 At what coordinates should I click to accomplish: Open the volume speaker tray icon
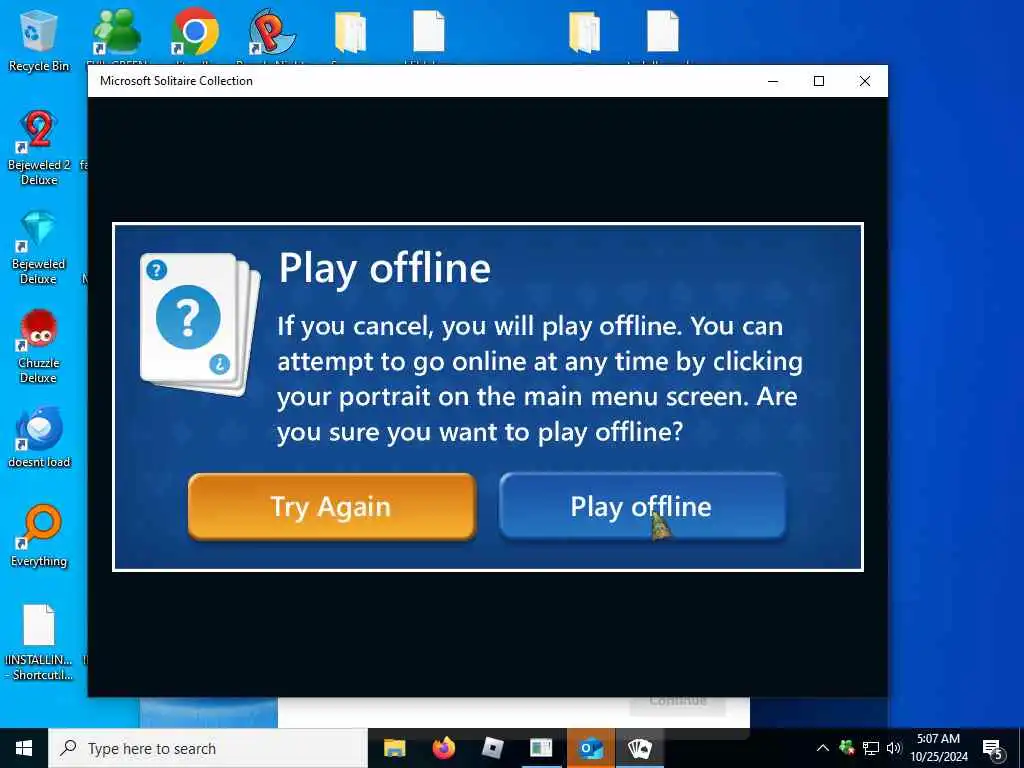click(x=893, y=748)
